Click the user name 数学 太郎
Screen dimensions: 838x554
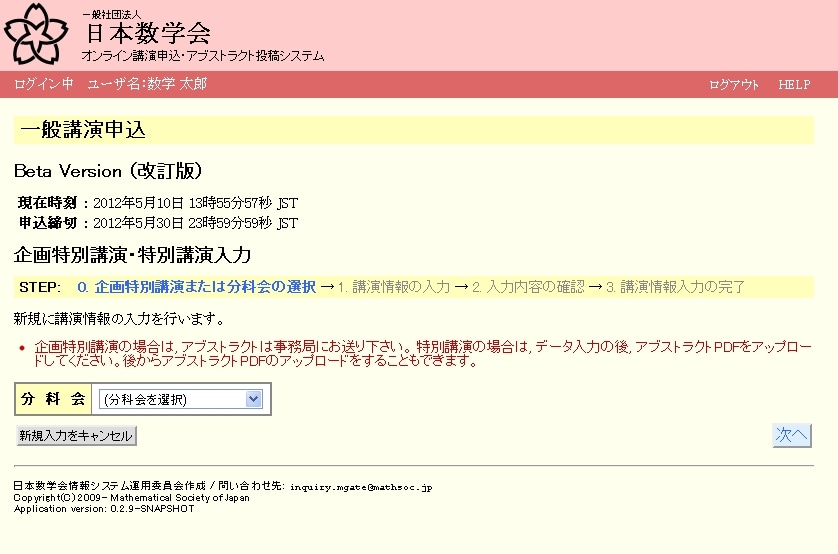pyautogui.click(x=176, y=84)
